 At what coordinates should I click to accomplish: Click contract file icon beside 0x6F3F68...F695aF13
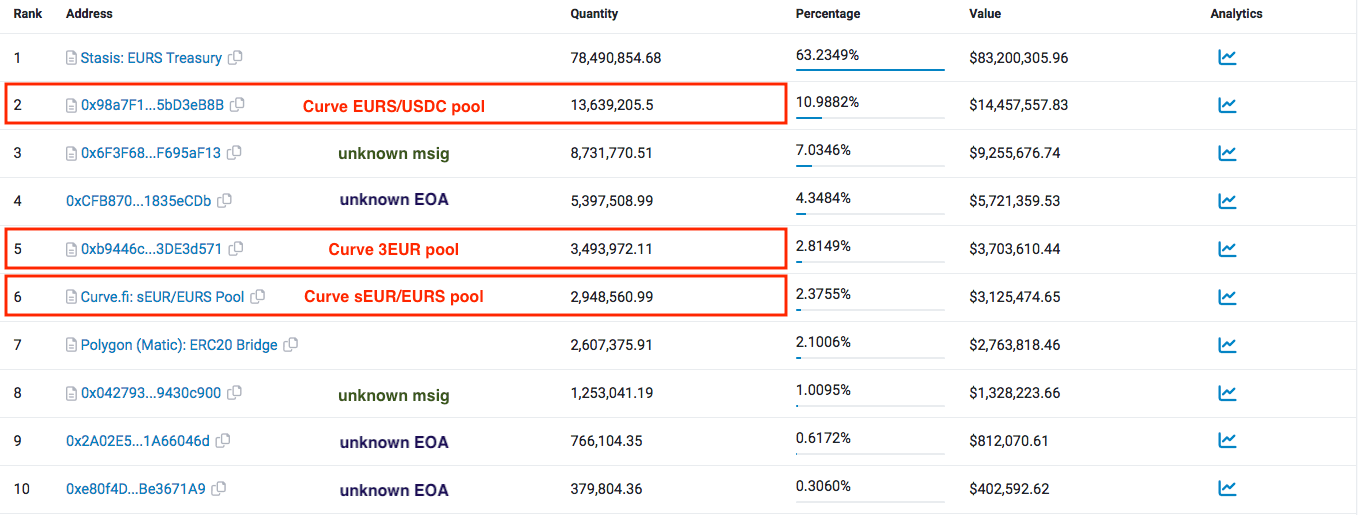(71, 154)
